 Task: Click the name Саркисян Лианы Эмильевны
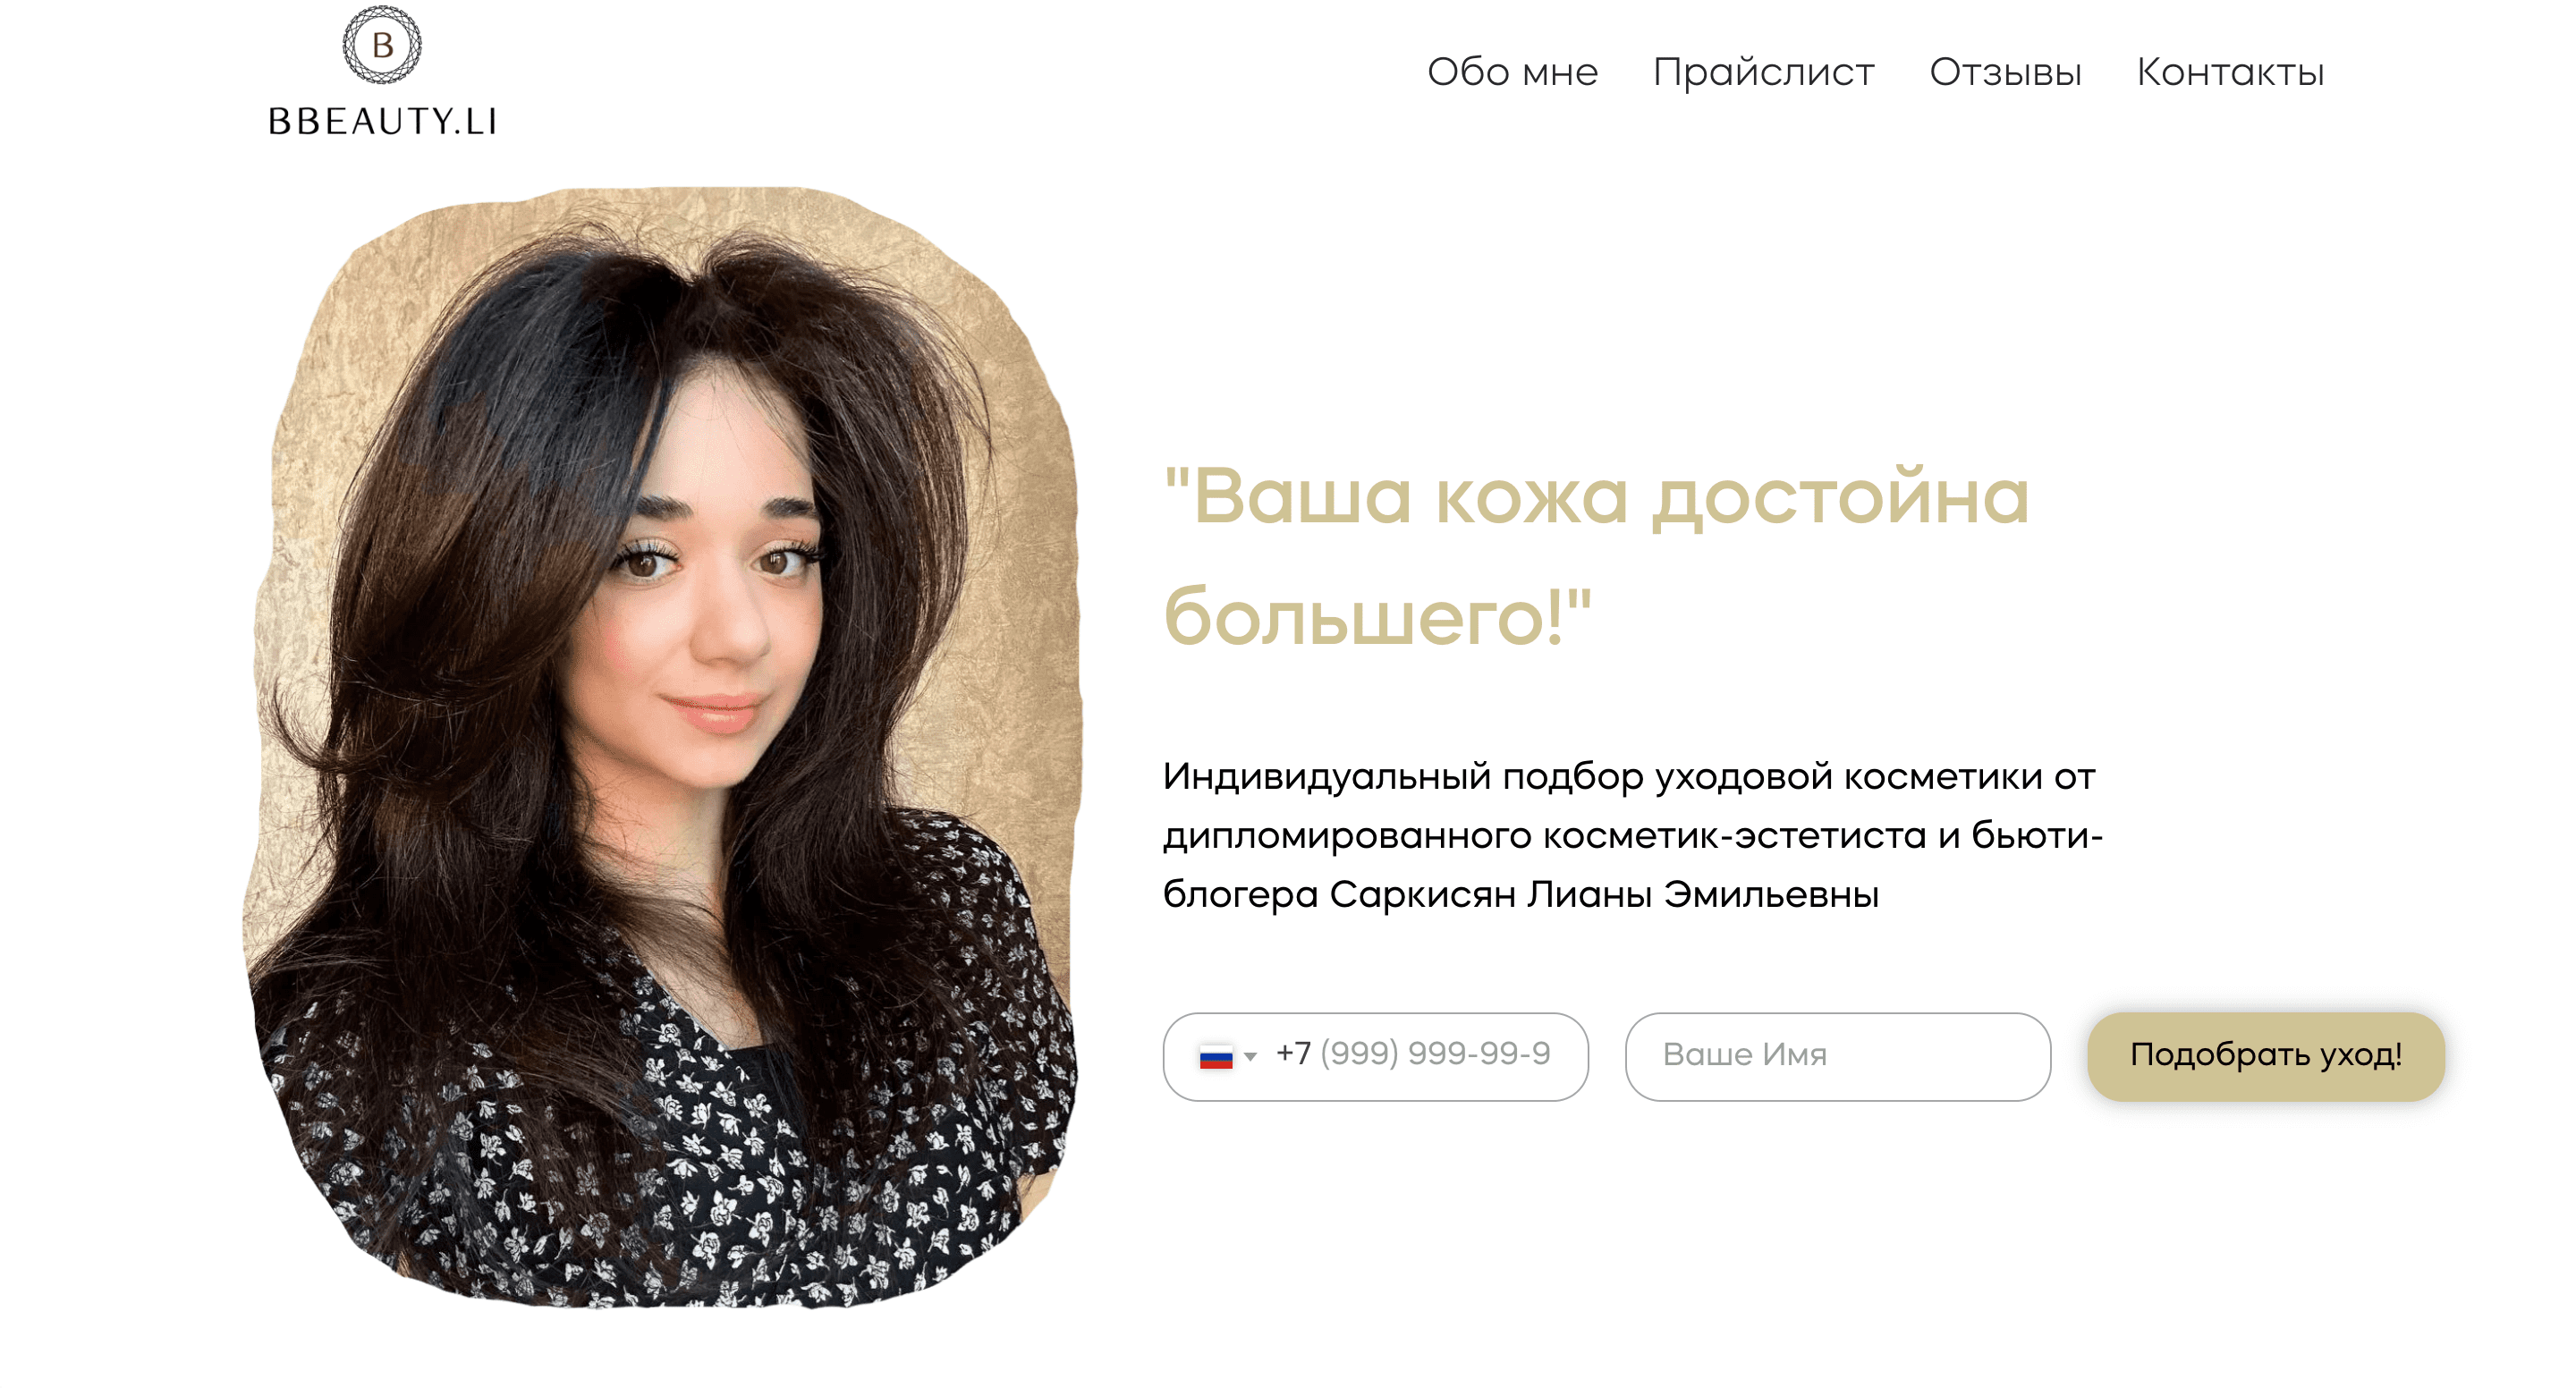1604,894
